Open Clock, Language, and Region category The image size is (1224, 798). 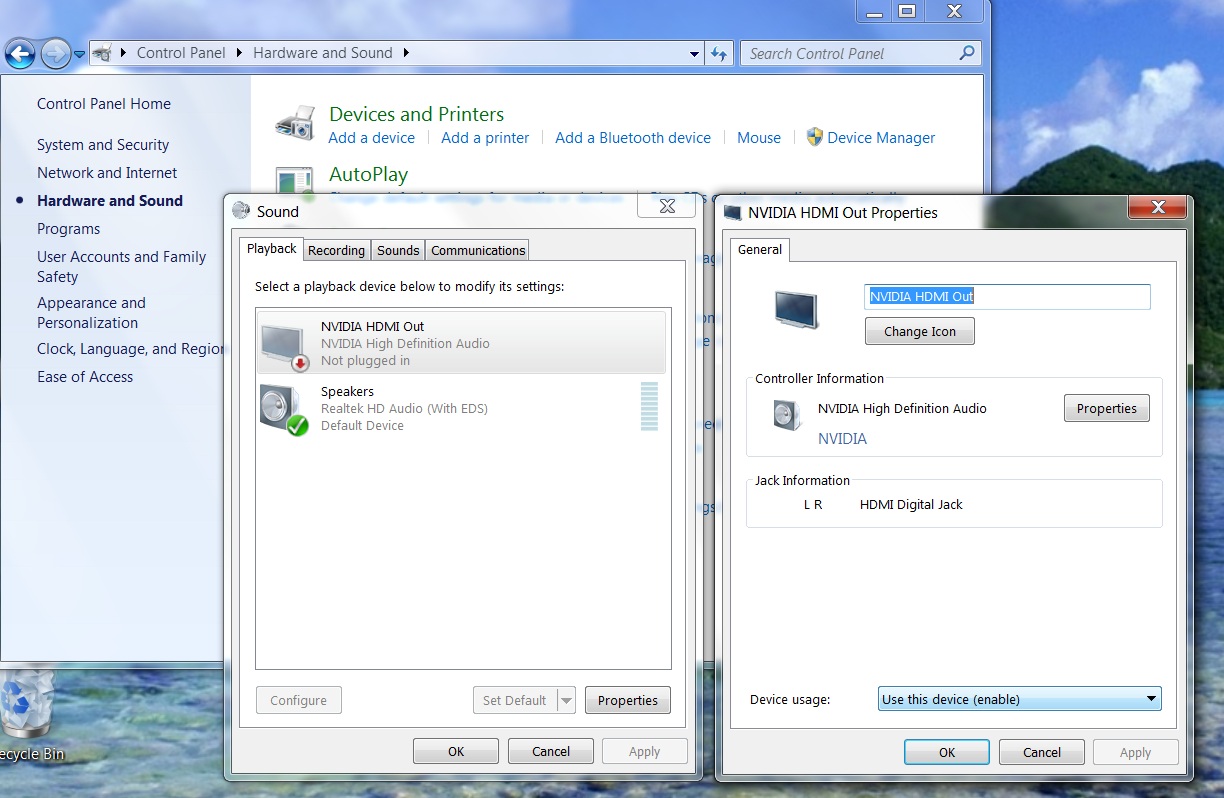(130, 349)
